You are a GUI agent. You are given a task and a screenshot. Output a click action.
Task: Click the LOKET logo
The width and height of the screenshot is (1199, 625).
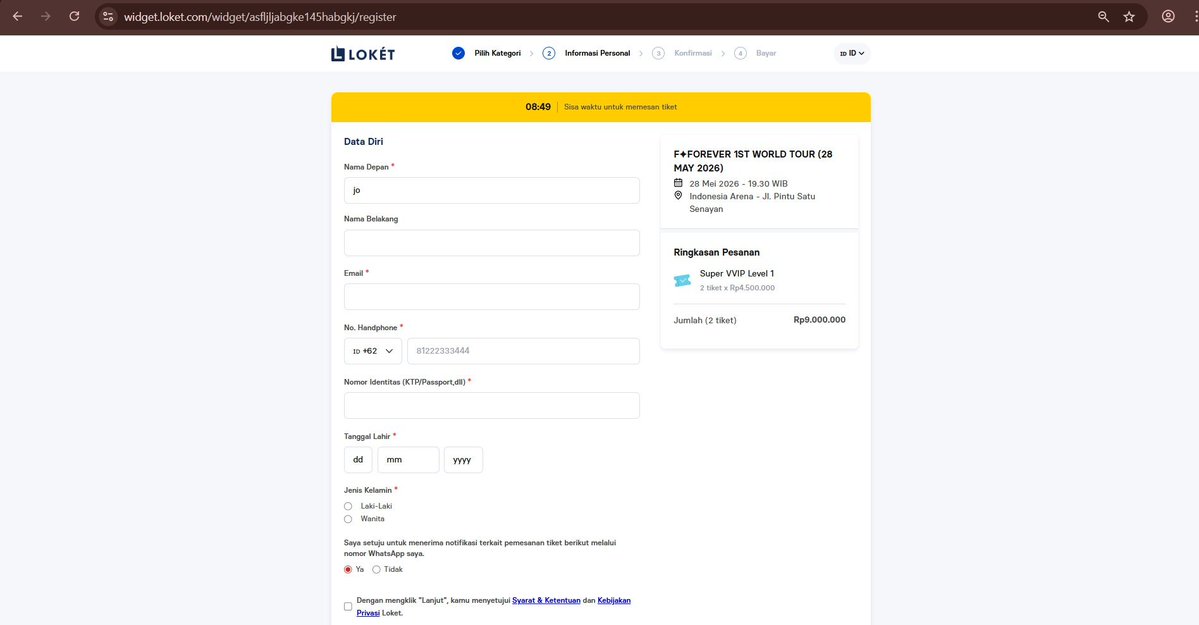coord(362,54)
